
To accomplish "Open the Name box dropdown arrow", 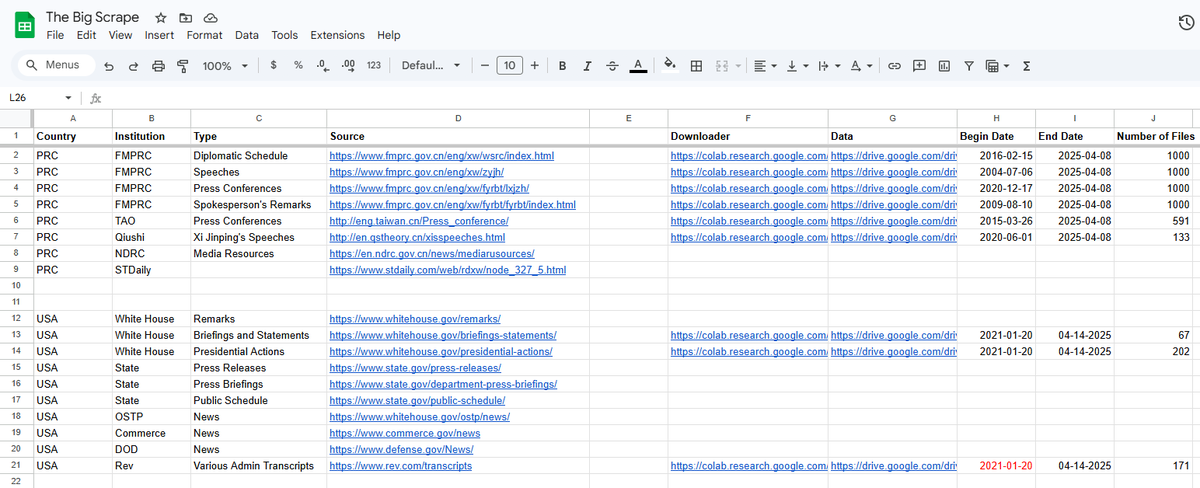I will [x=68, y=98].
